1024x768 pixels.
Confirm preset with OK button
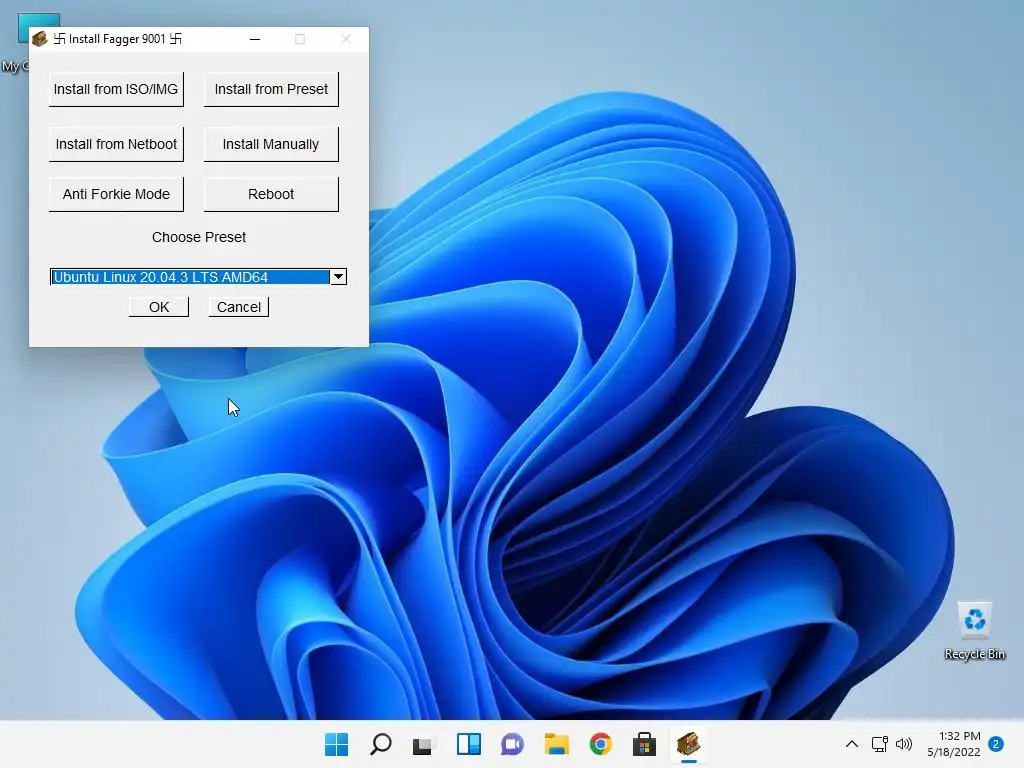pos(159,307)
